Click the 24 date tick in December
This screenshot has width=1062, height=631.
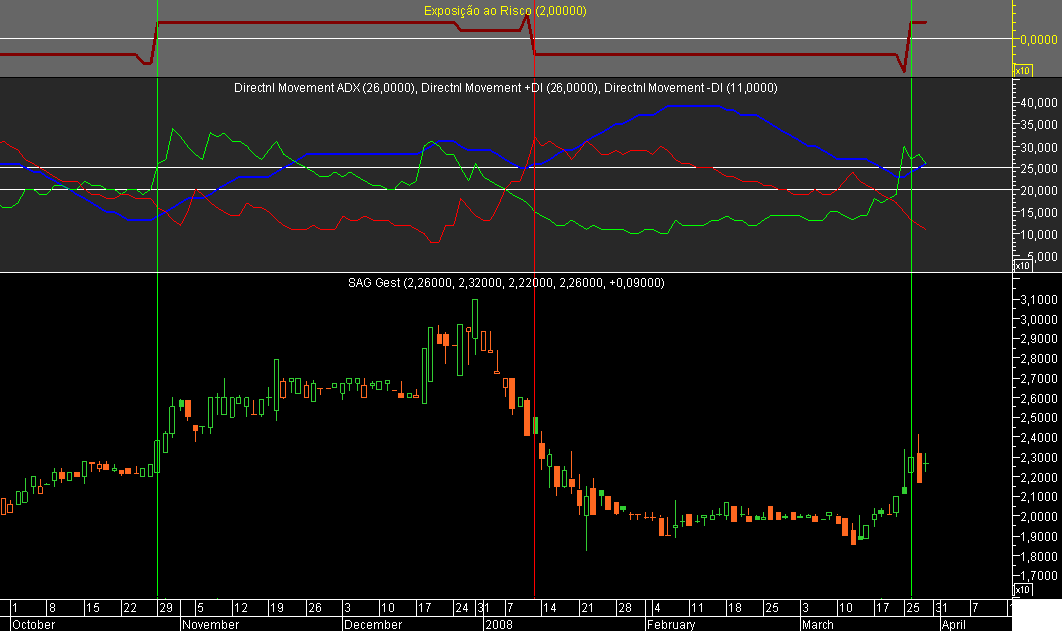462,608
